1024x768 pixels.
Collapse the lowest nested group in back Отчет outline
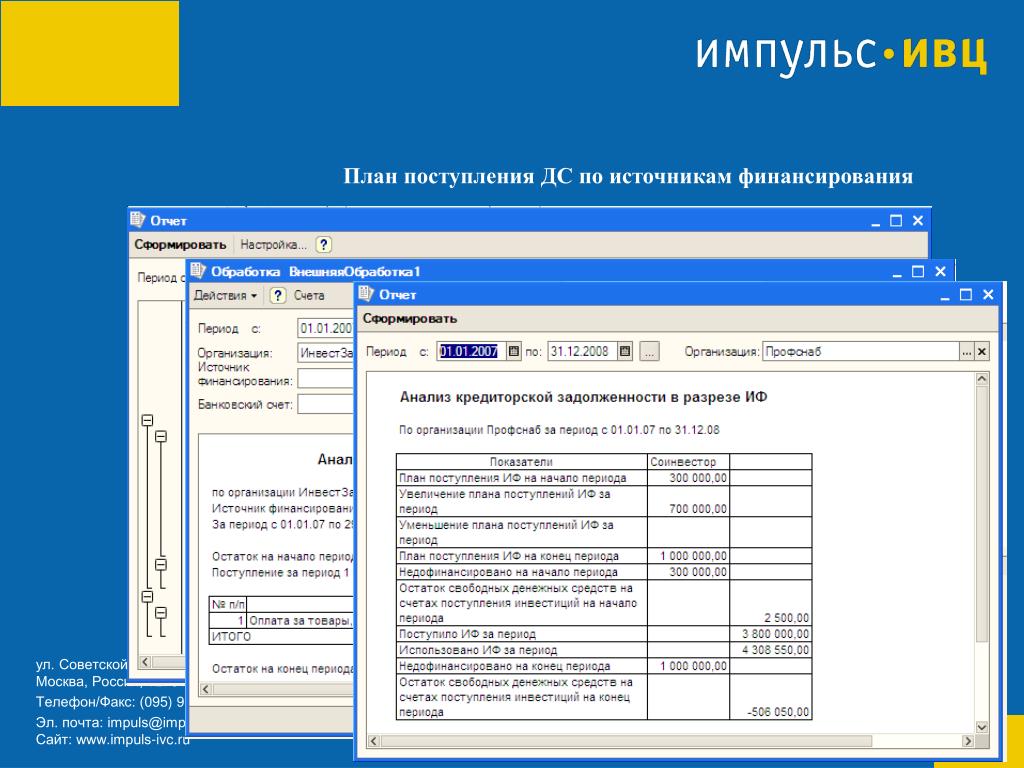coord(161,613)
